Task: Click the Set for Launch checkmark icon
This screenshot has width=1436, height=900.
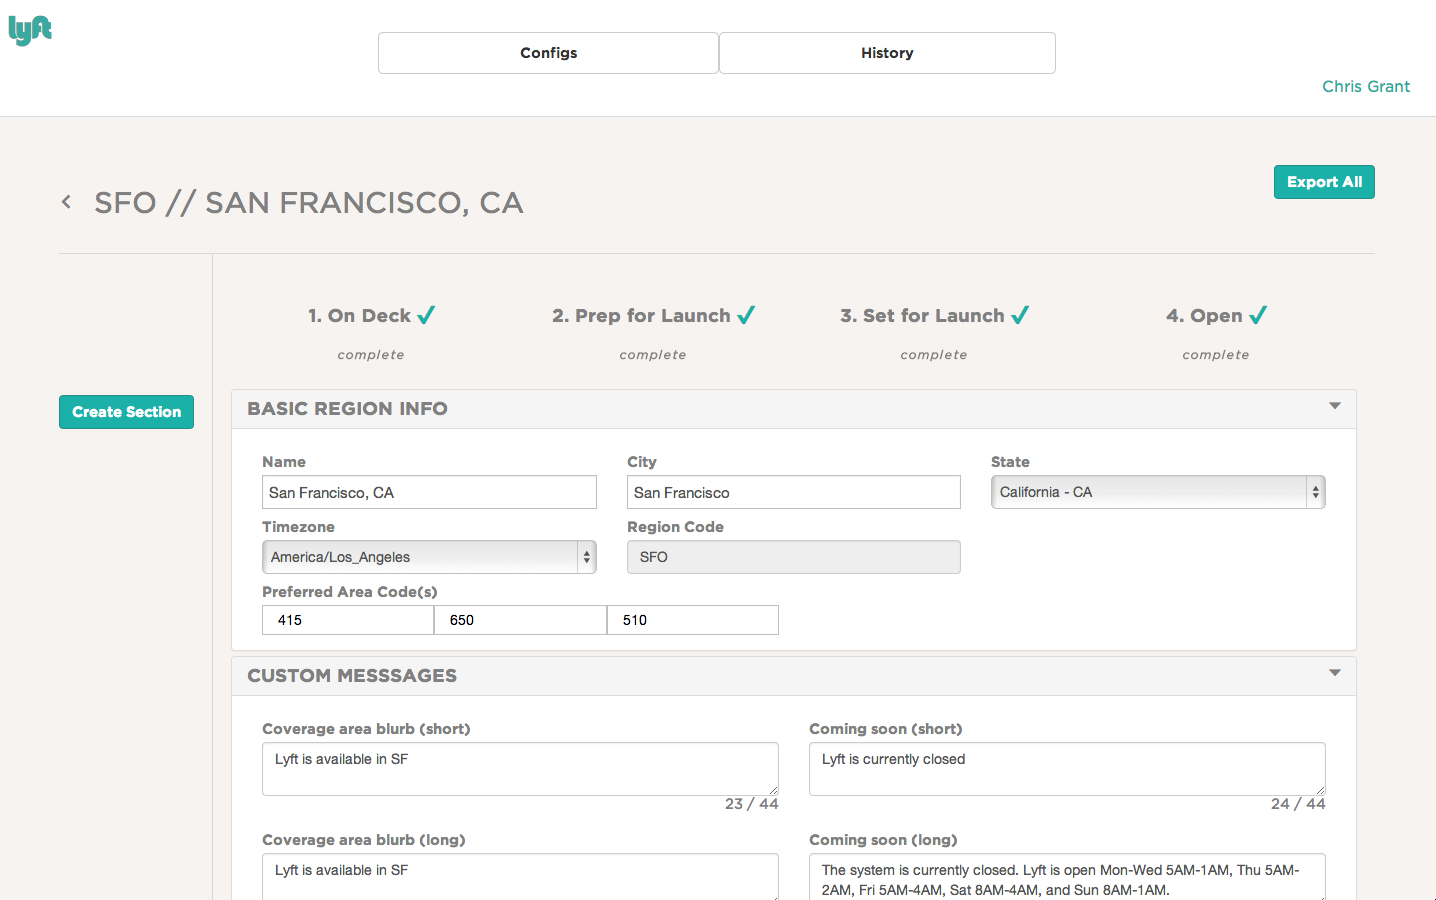Action: (x=1020, y=315)
